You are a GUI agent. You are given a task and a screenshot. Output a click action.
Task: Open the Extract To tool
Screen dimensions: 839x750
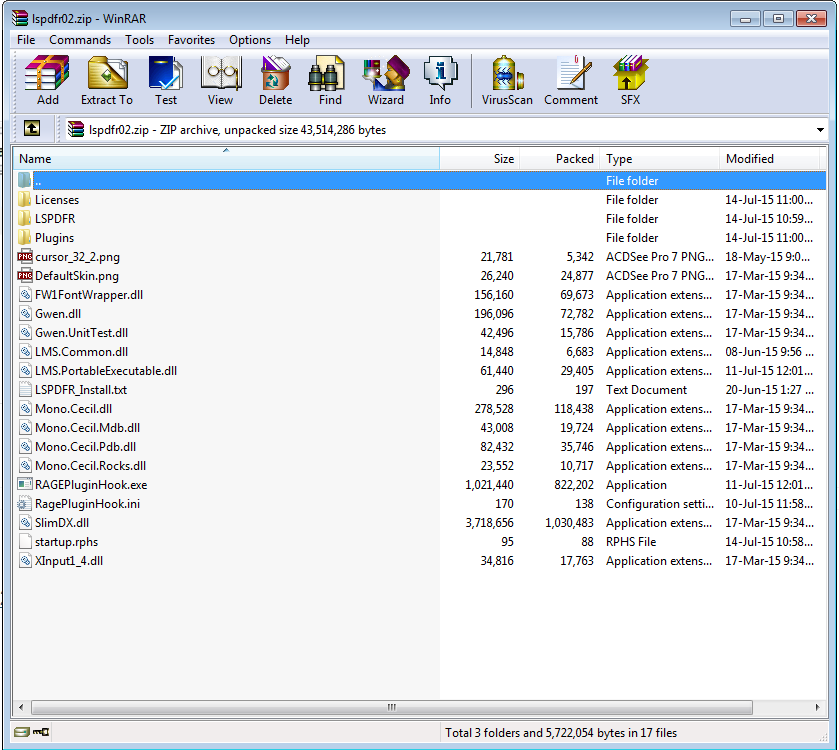(x=107, y=80)
